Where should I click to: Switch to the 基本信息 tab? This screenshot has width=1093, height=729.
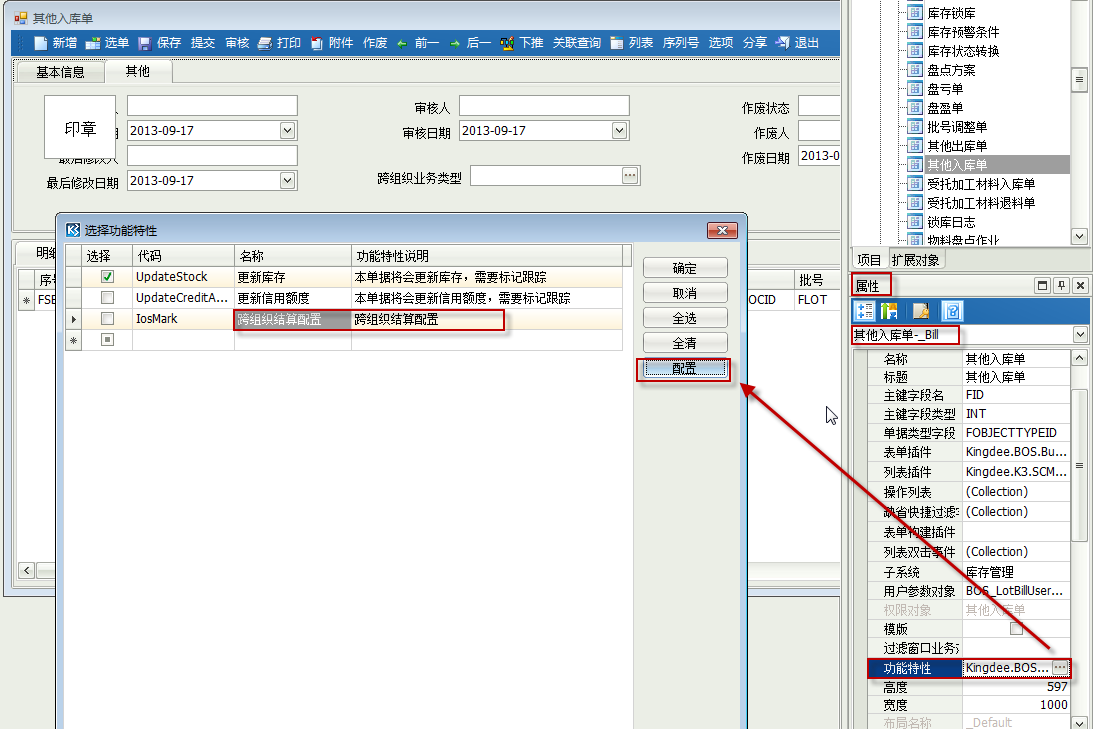(x=60, y=72)
